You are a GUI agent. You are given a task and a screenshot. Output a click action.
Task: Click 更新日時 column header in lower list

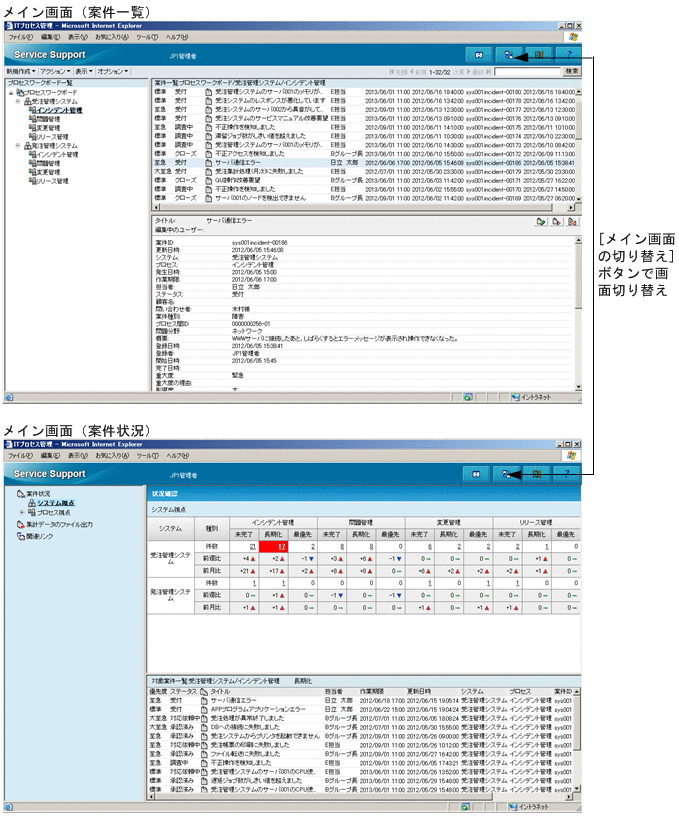coord(419,692)
